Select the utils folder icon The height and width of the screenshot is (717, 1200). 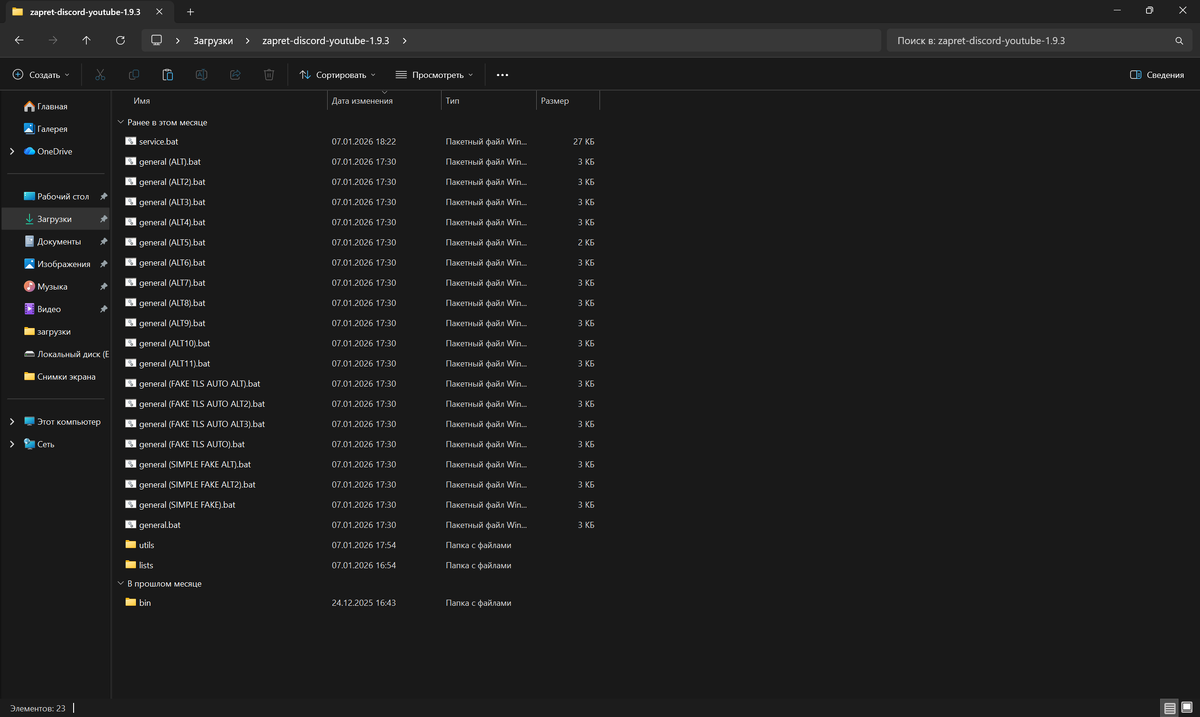coord(130,545)
